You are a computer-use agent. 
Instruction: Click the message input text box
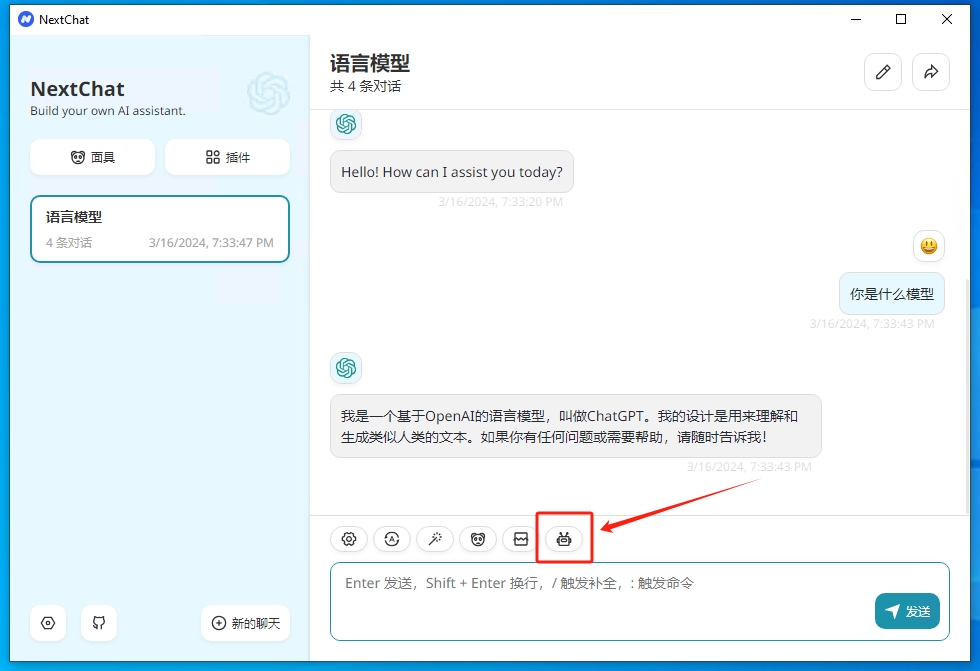(x=600, y=600)
